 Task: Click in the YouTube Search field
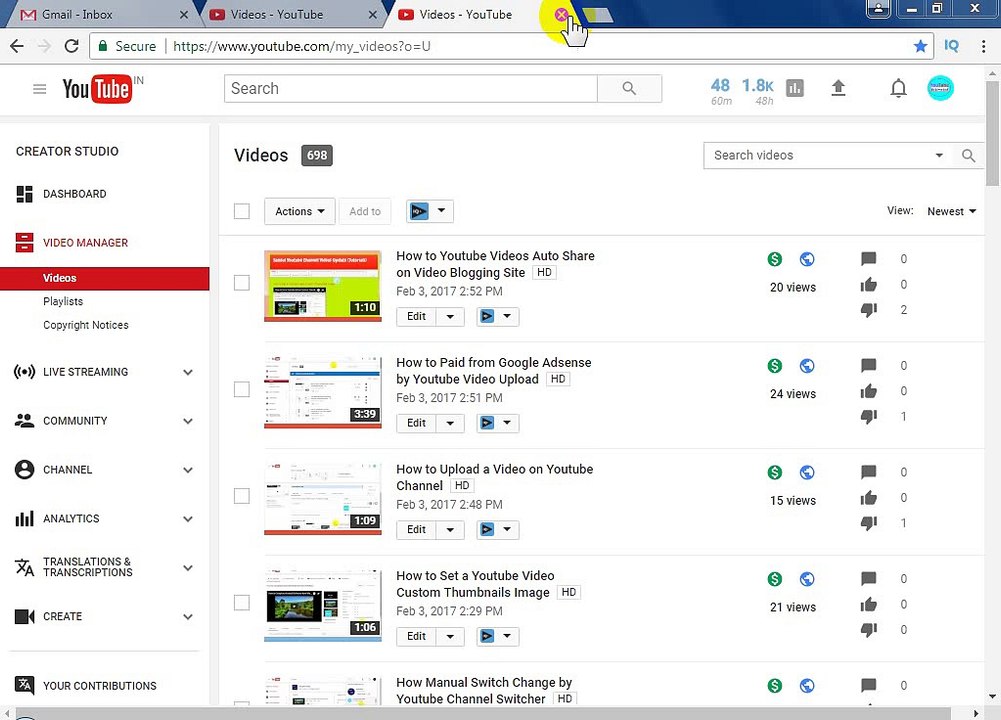click(x=410, y=89)
